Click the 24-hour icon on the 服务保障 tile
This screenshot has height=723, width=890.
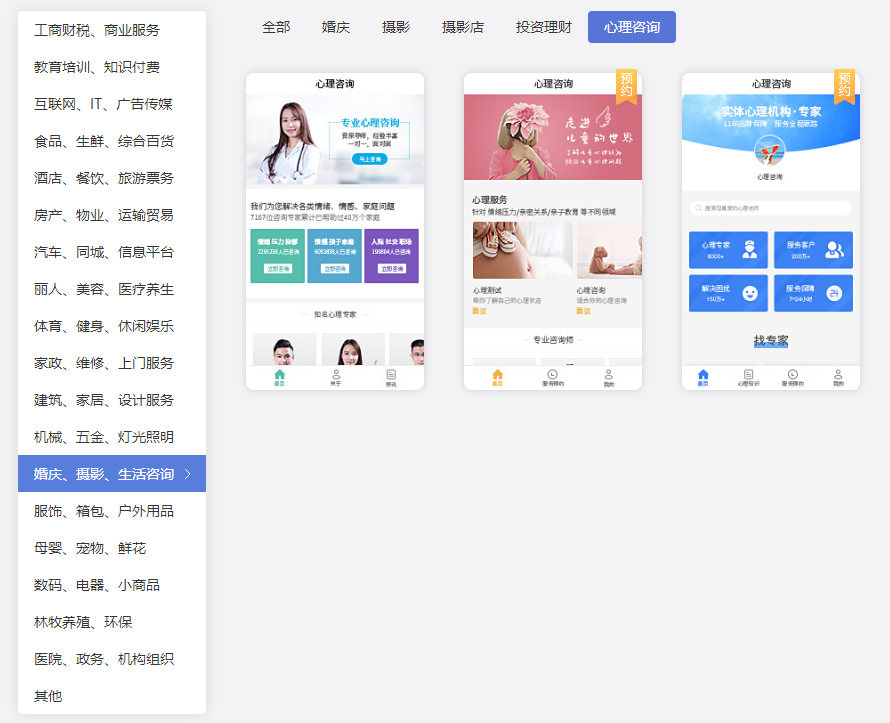click(x=835, y=293)
